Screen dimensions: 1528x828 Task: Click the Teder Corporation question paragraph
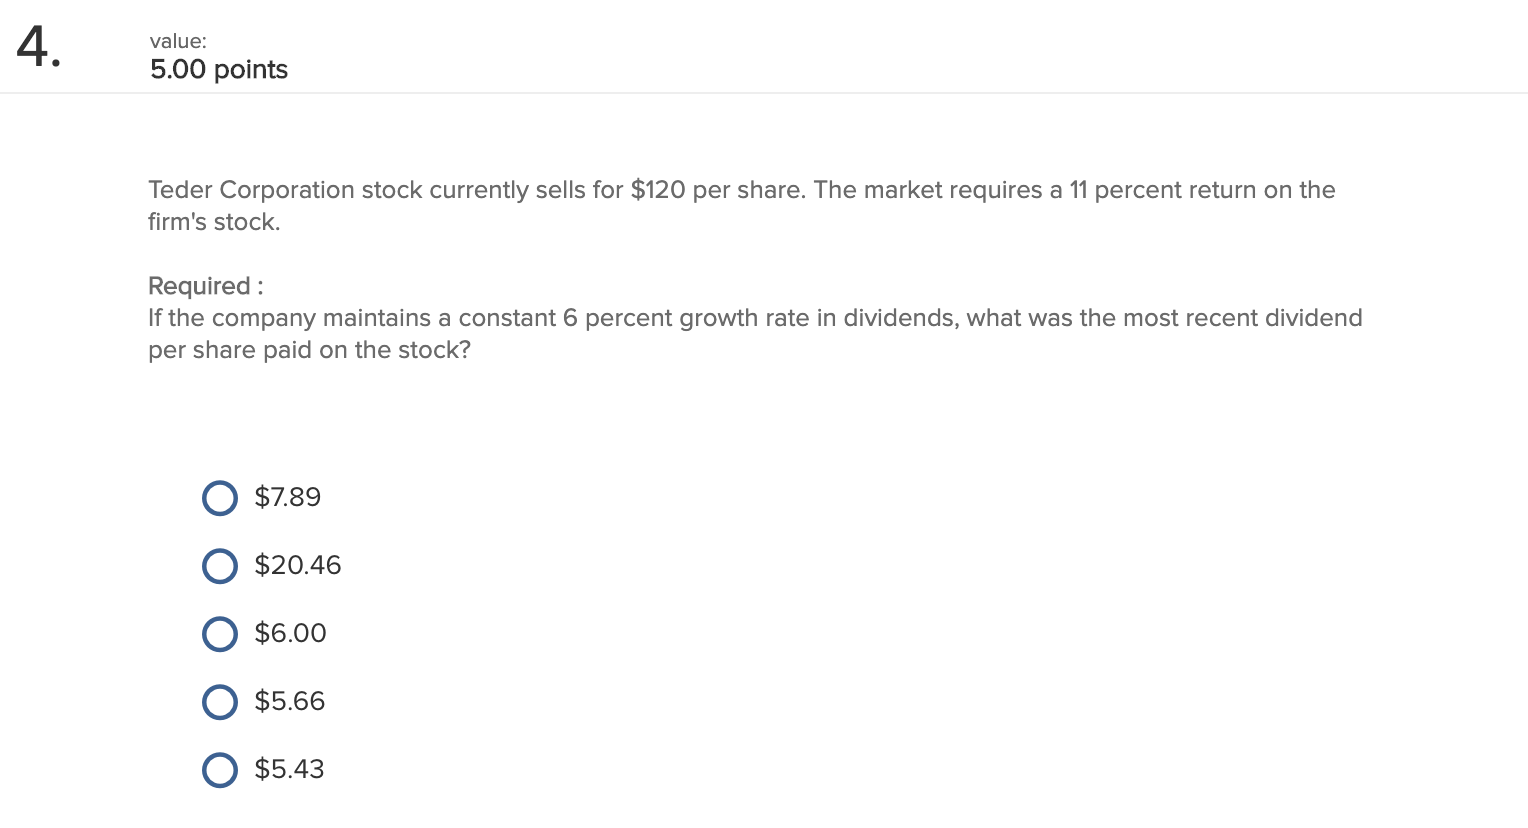pos(740,205)
